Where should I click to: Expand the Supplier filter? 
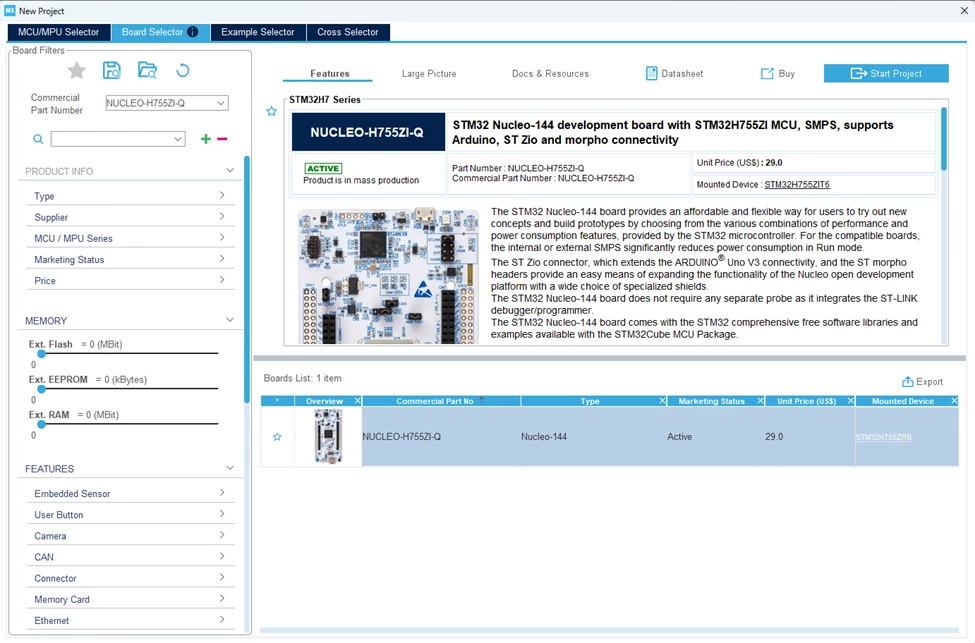(222, 216)
